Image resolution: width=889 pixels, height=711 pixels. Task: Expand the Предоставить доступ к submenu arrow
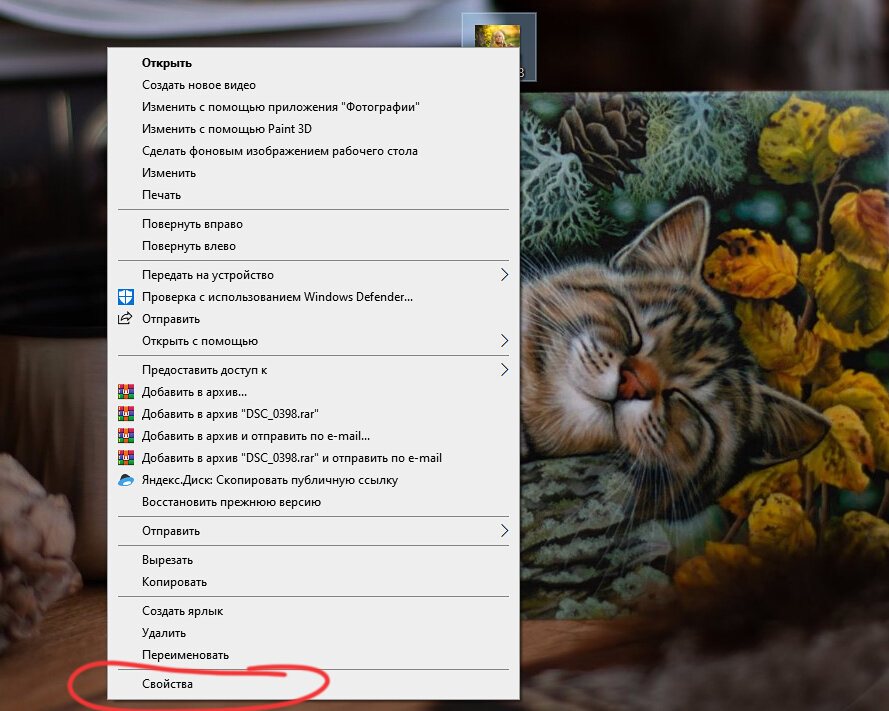(x=504, y=370)
